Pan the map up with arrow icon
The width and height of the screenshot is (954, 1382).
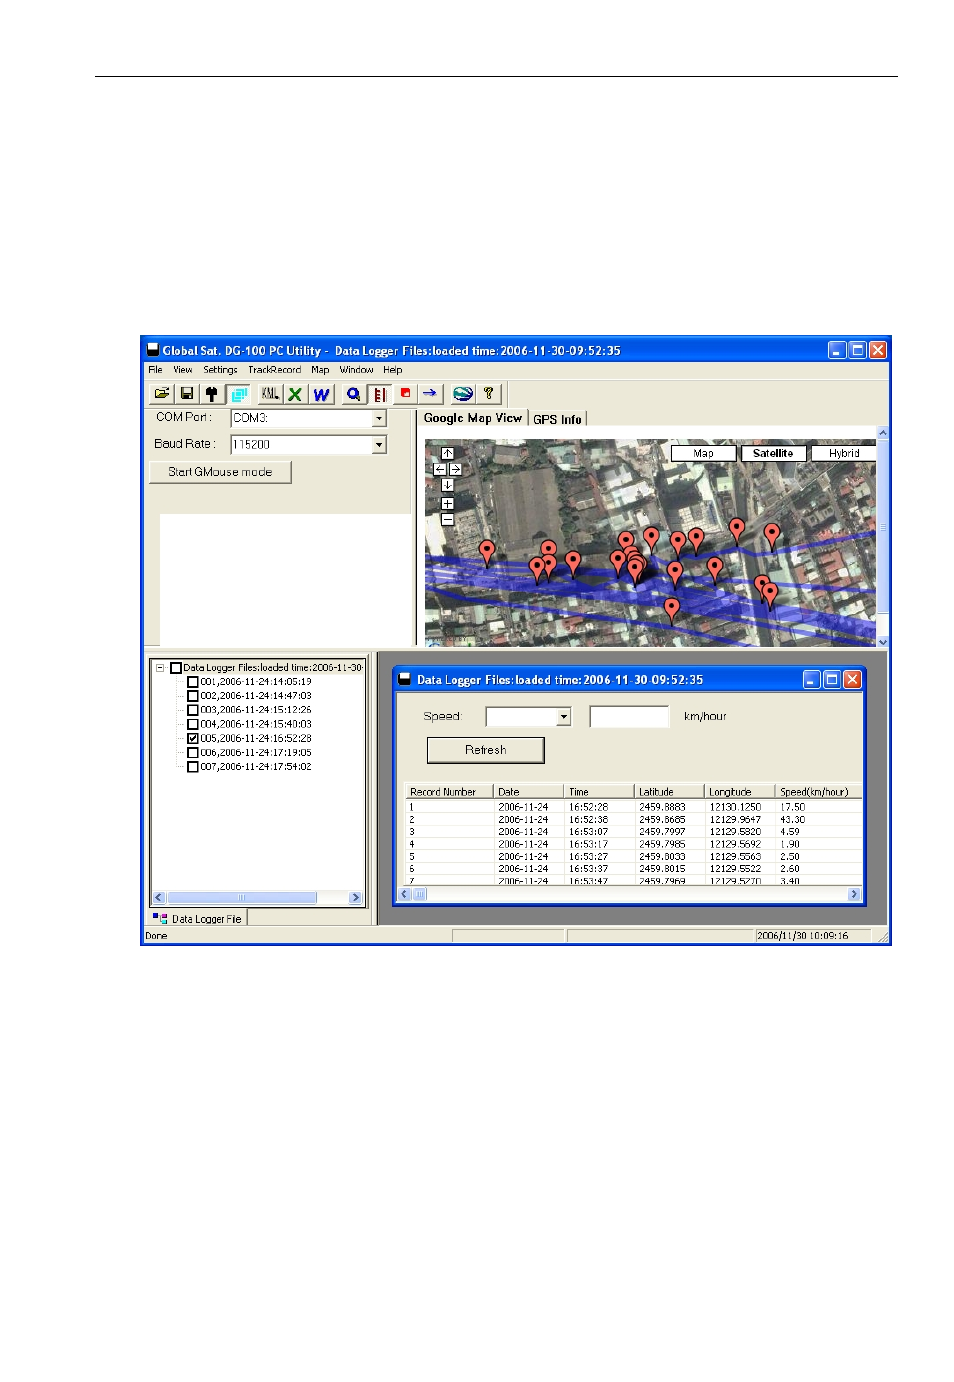(447, 453)
